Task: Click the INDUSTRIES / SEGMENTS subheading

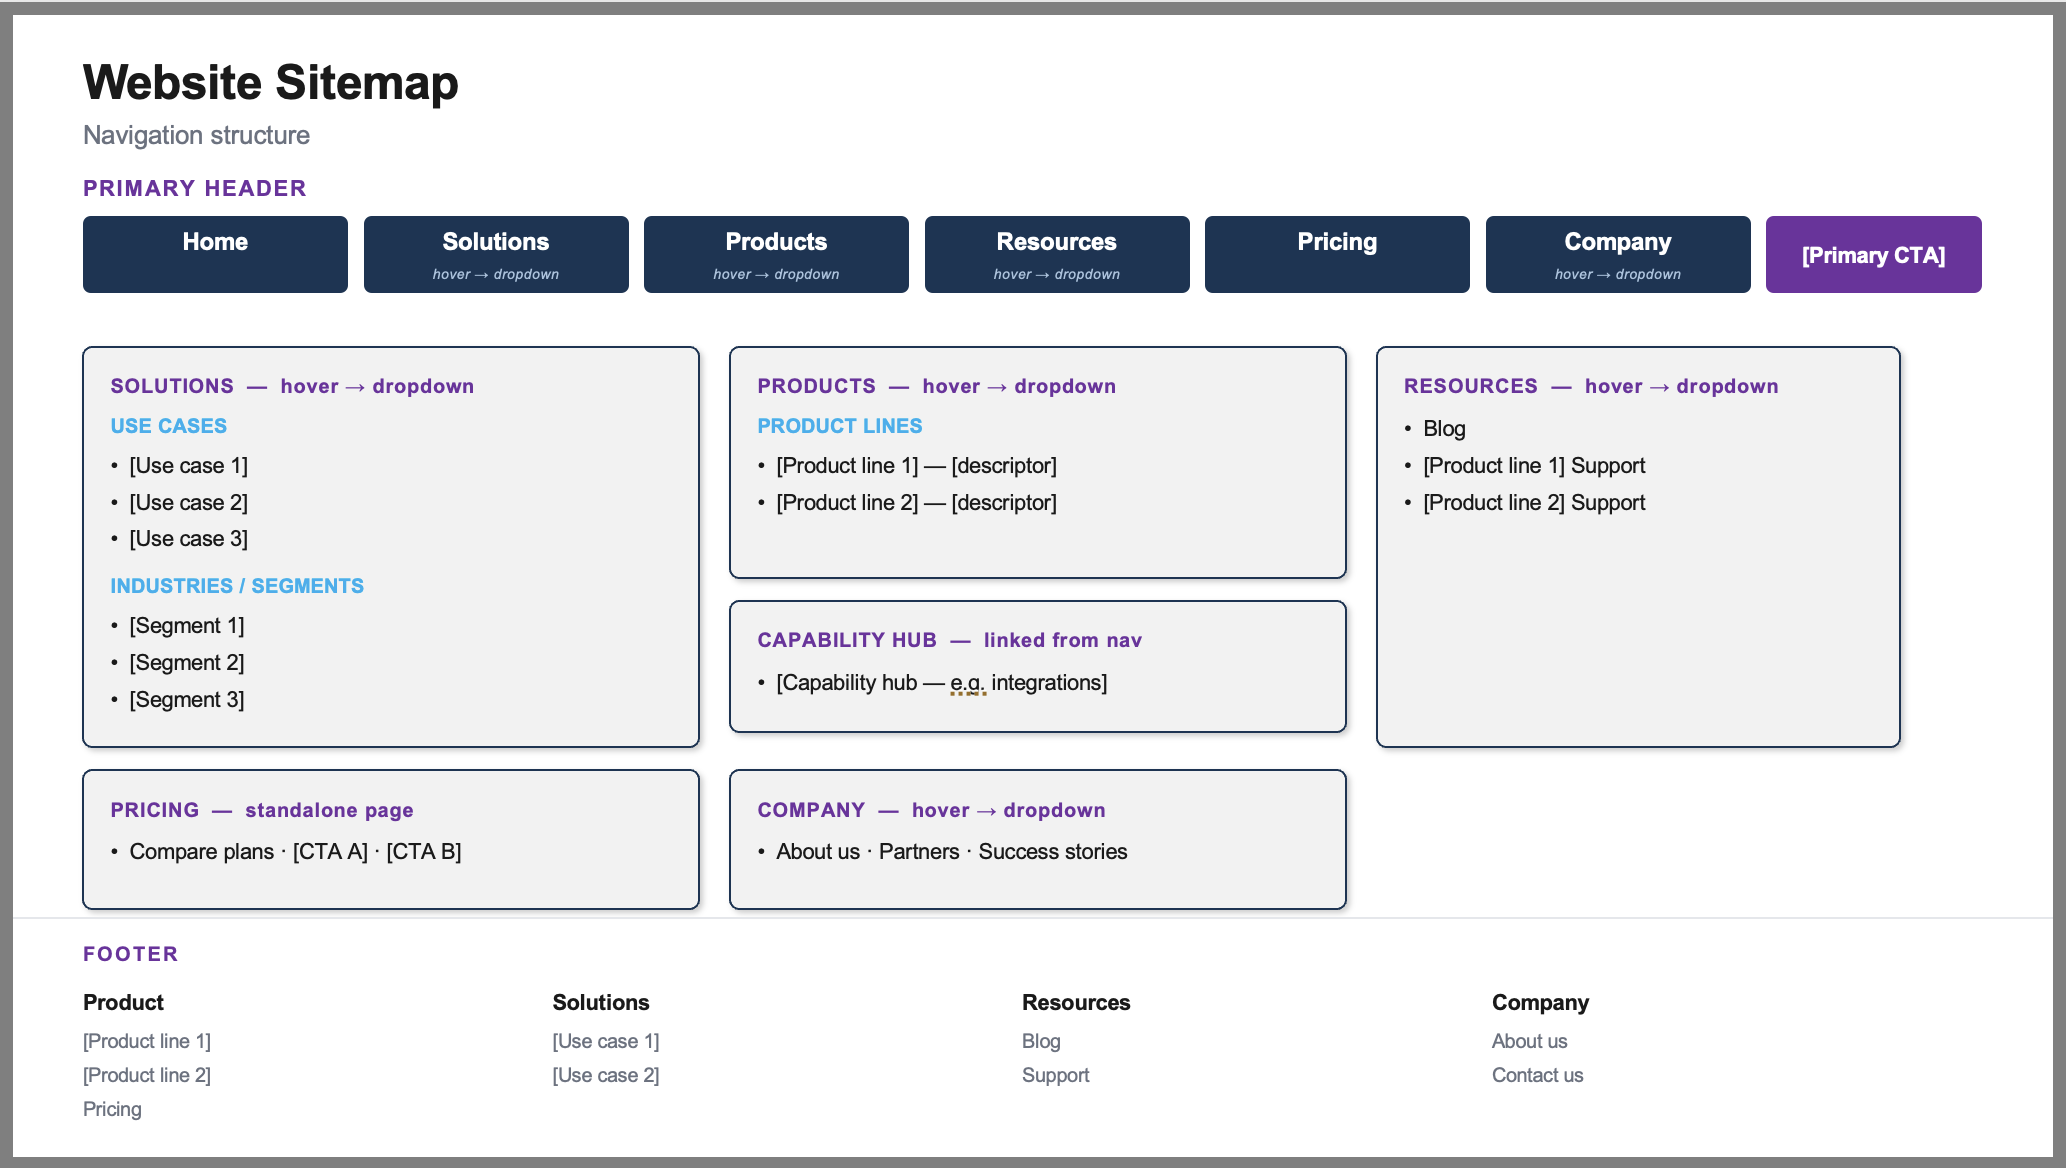Action: coord(237,586)
